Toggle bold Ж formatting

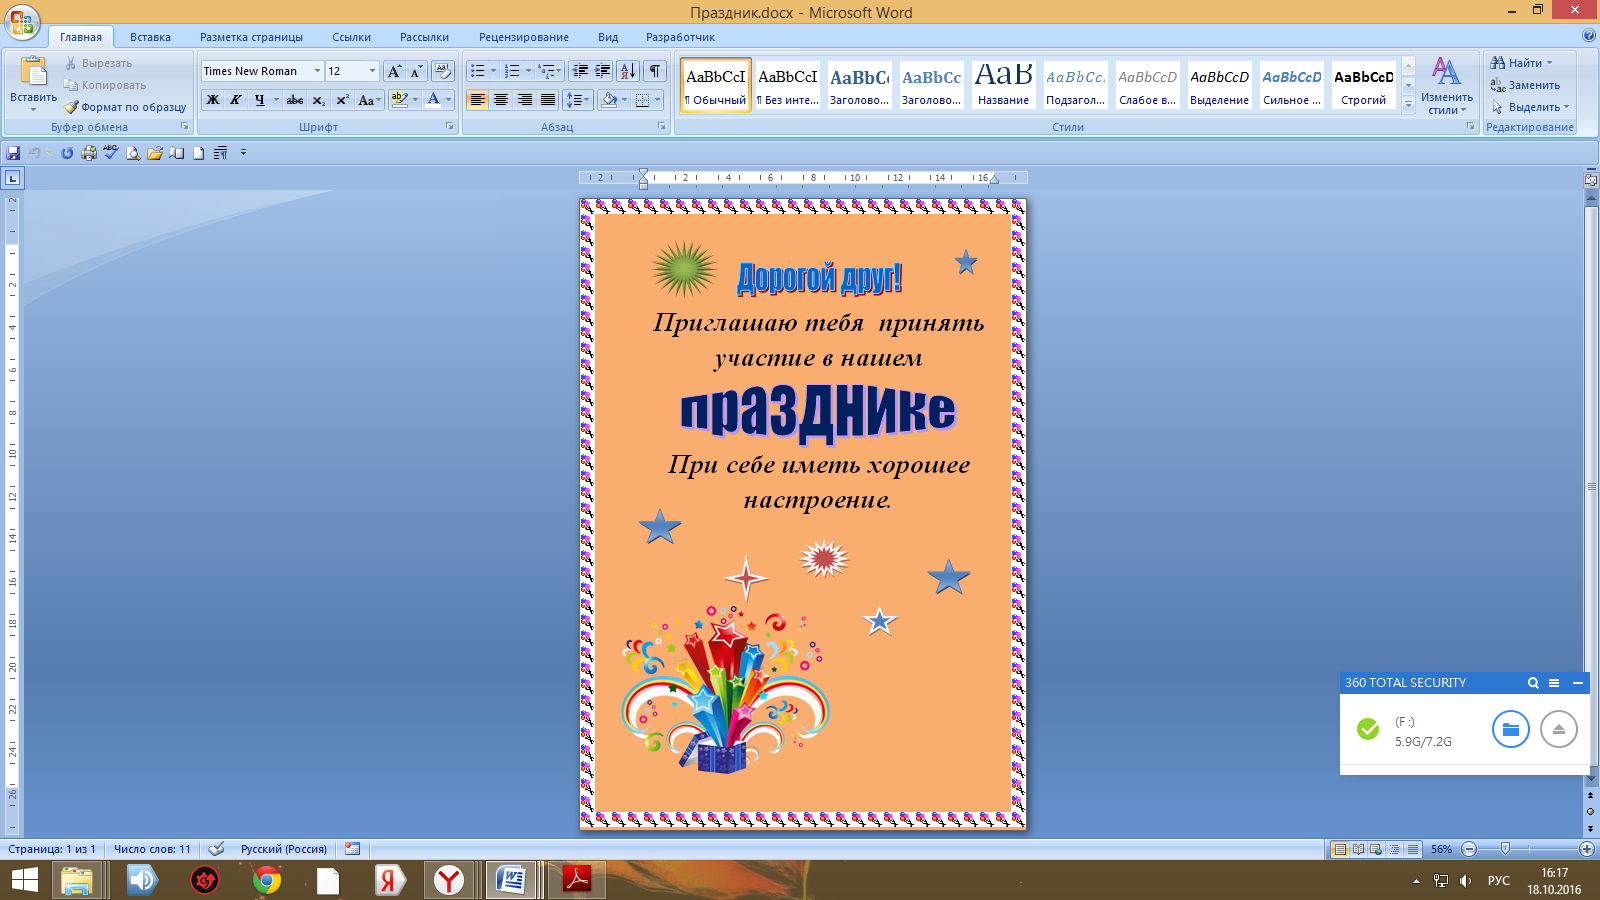pyautogui.click(x=212, y=100)
